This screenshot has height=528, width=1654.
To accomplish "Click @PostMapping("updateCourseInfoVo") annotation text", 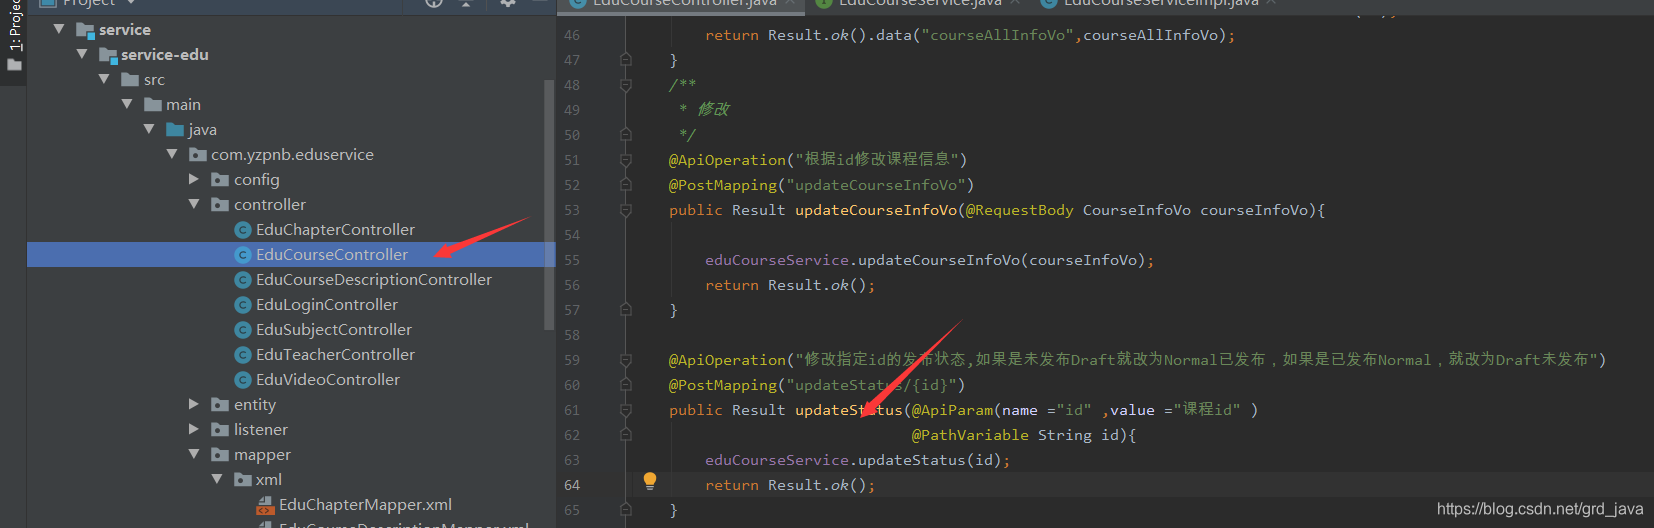I will coord(821,185).
